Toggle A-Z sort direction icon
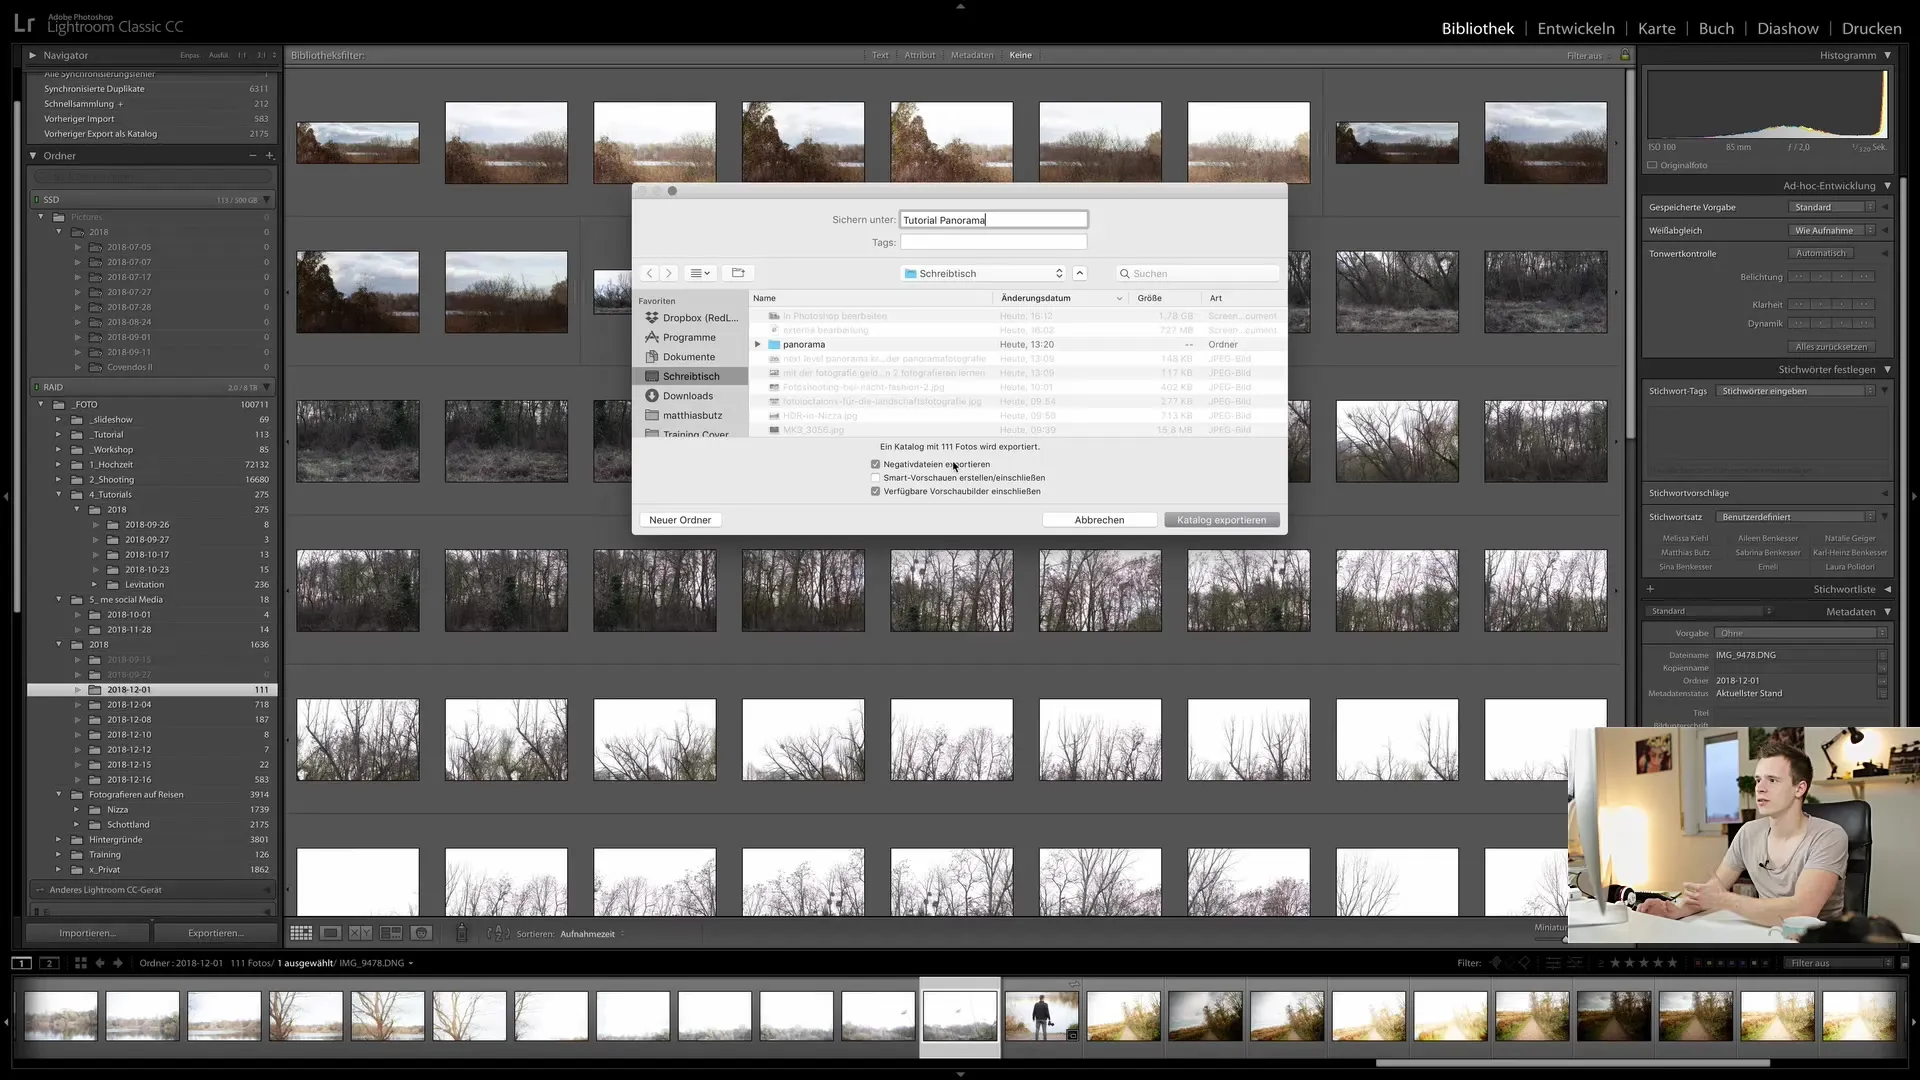Image resolution: width=1920 pixels, height=1080 pixels. pos(497,933)
